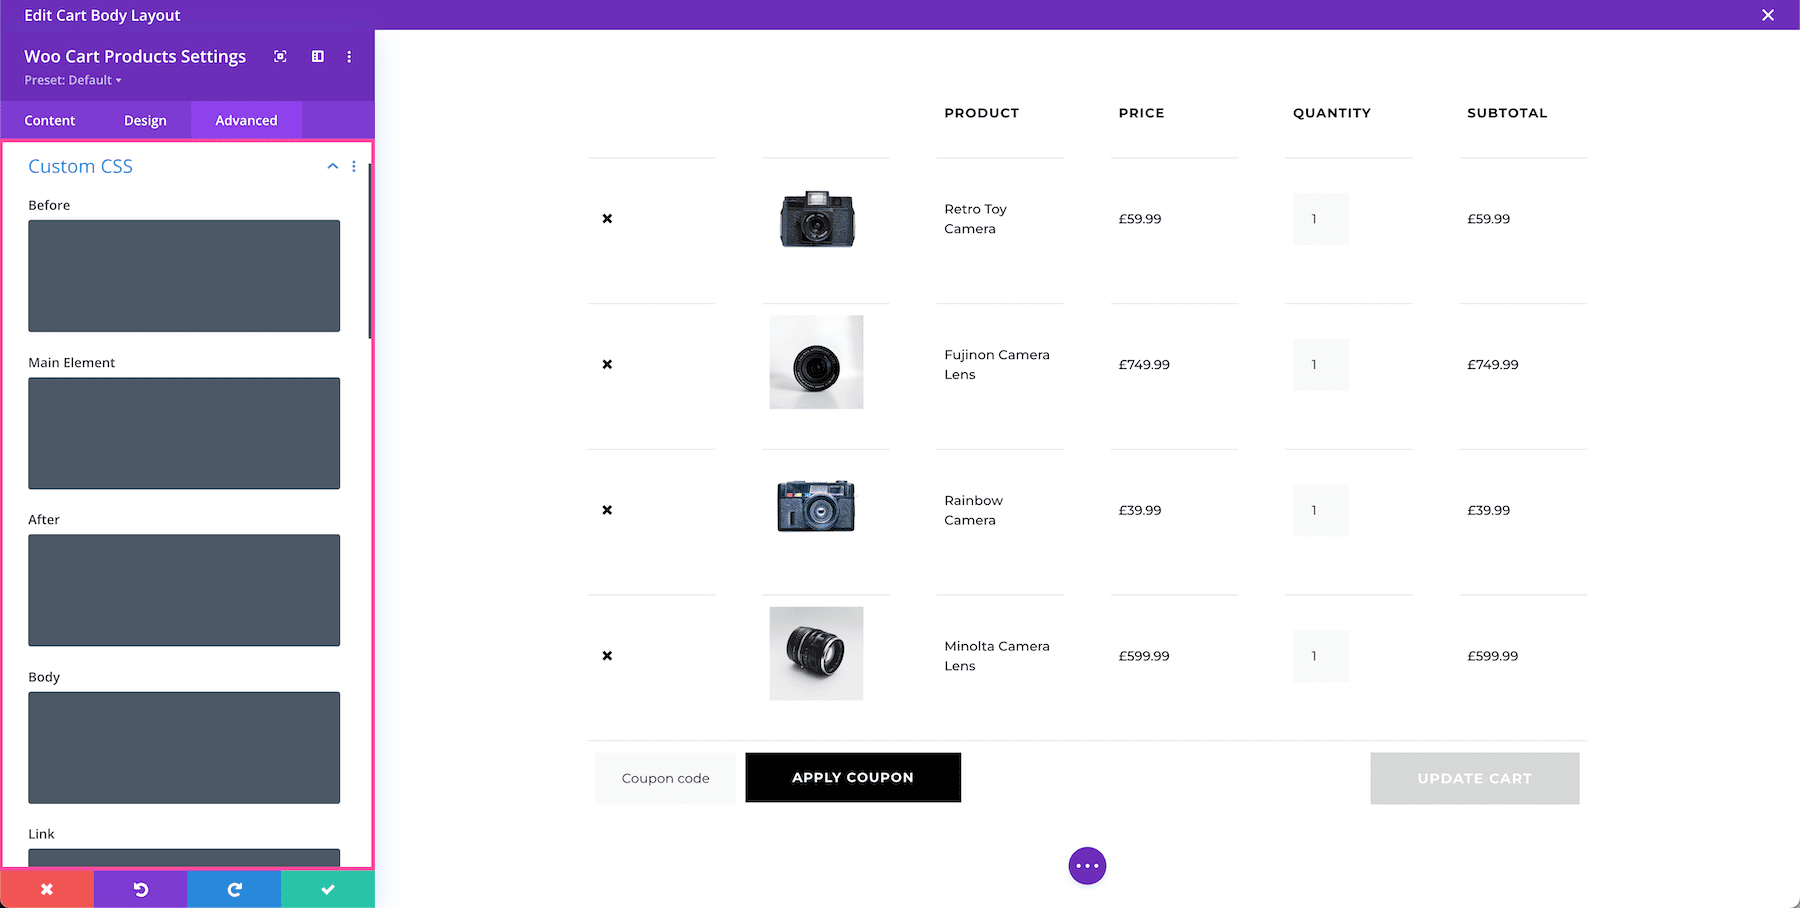This screenshot has height=908, width=1800.
Task: Collapse the Custom CSS section
Action: [x=332, y=166]
